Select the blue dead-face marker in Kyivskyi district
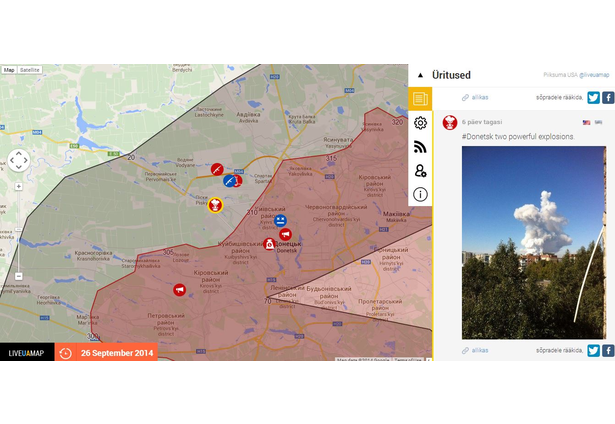The width and height of the screenshot is (615, 424). point(280,221)
